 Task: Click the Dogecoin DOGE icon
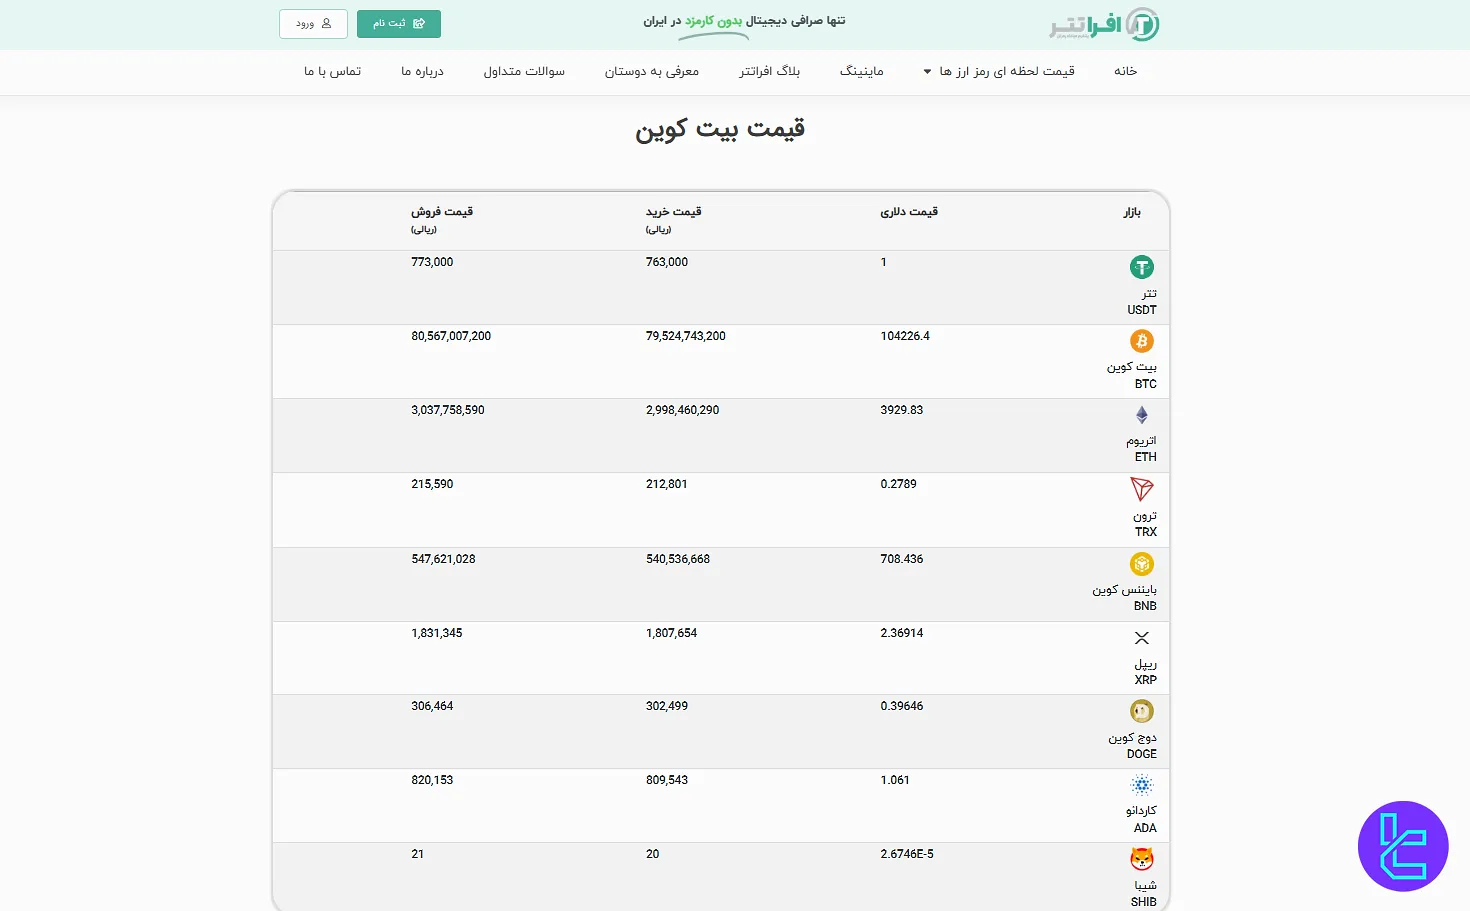[1141, 711]
